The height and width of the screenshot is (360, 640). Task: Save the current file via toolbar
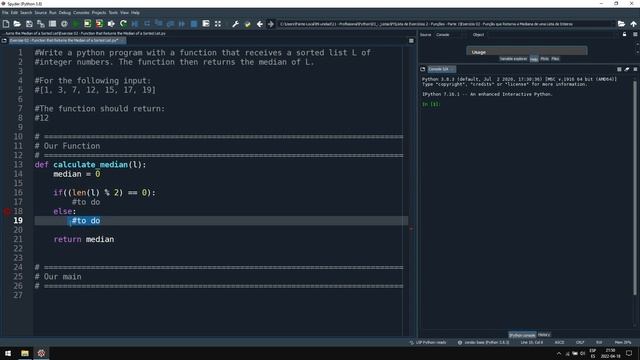click(29, 24)
